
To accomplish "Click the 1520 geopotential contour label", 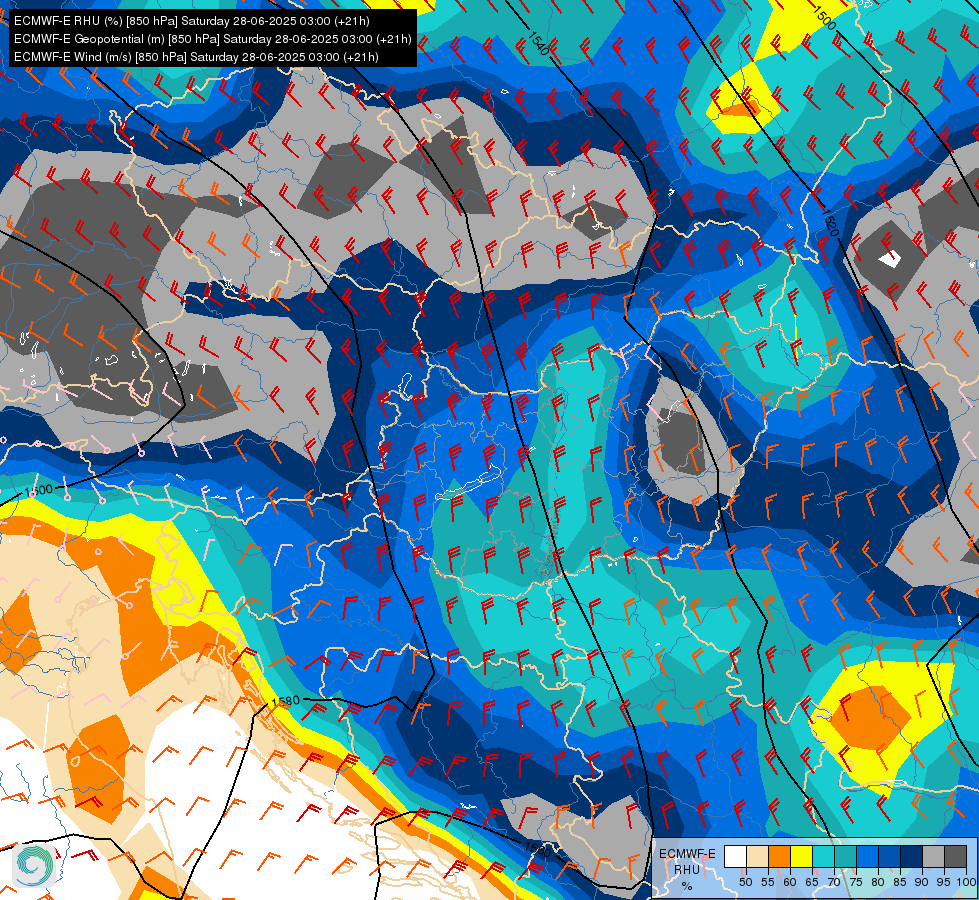I will (x=829, y=222).
